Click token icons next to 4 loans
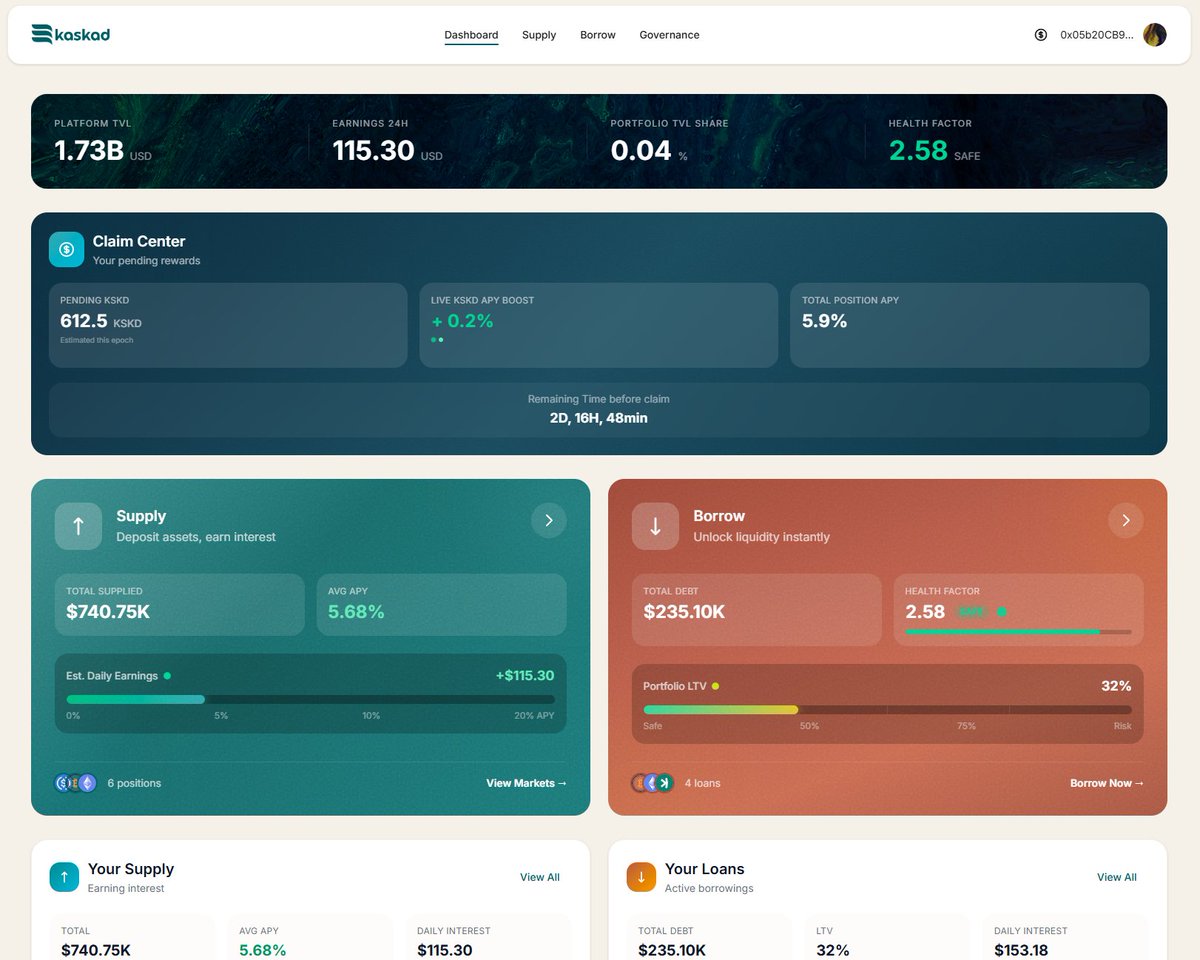 click(x=653, y=783)
